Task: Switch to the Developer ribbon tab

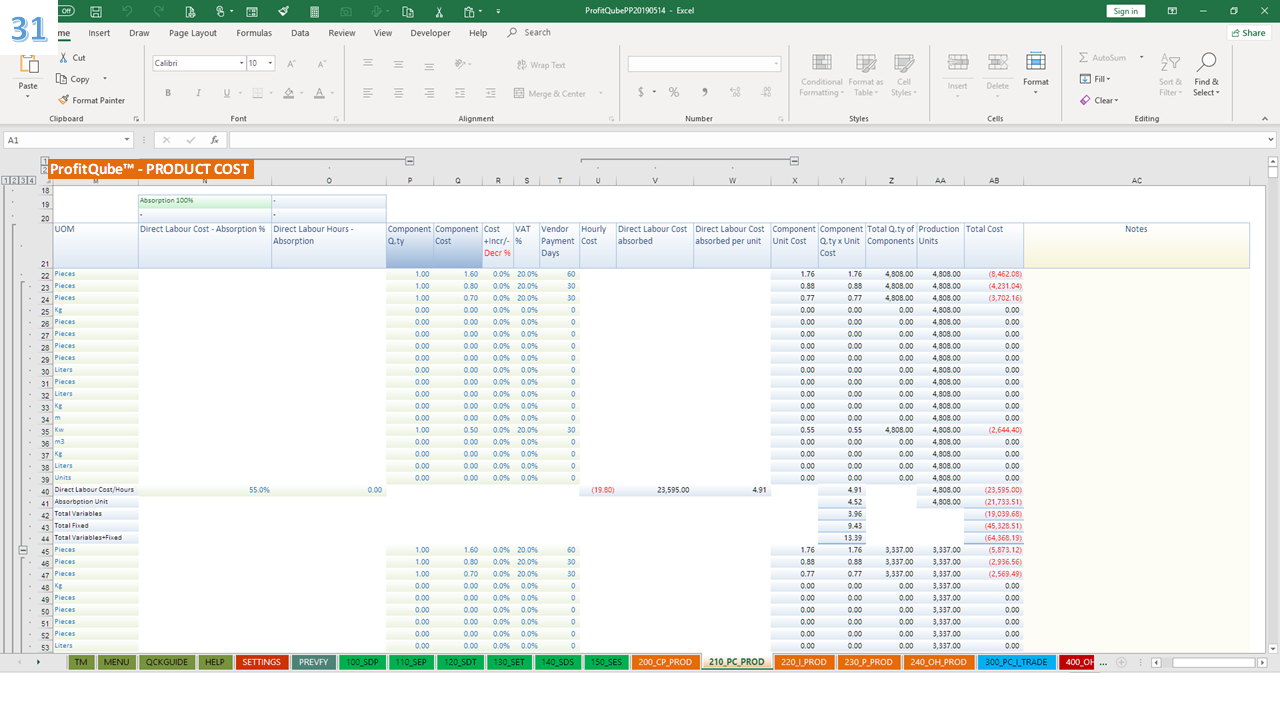Action: [430, 33]
